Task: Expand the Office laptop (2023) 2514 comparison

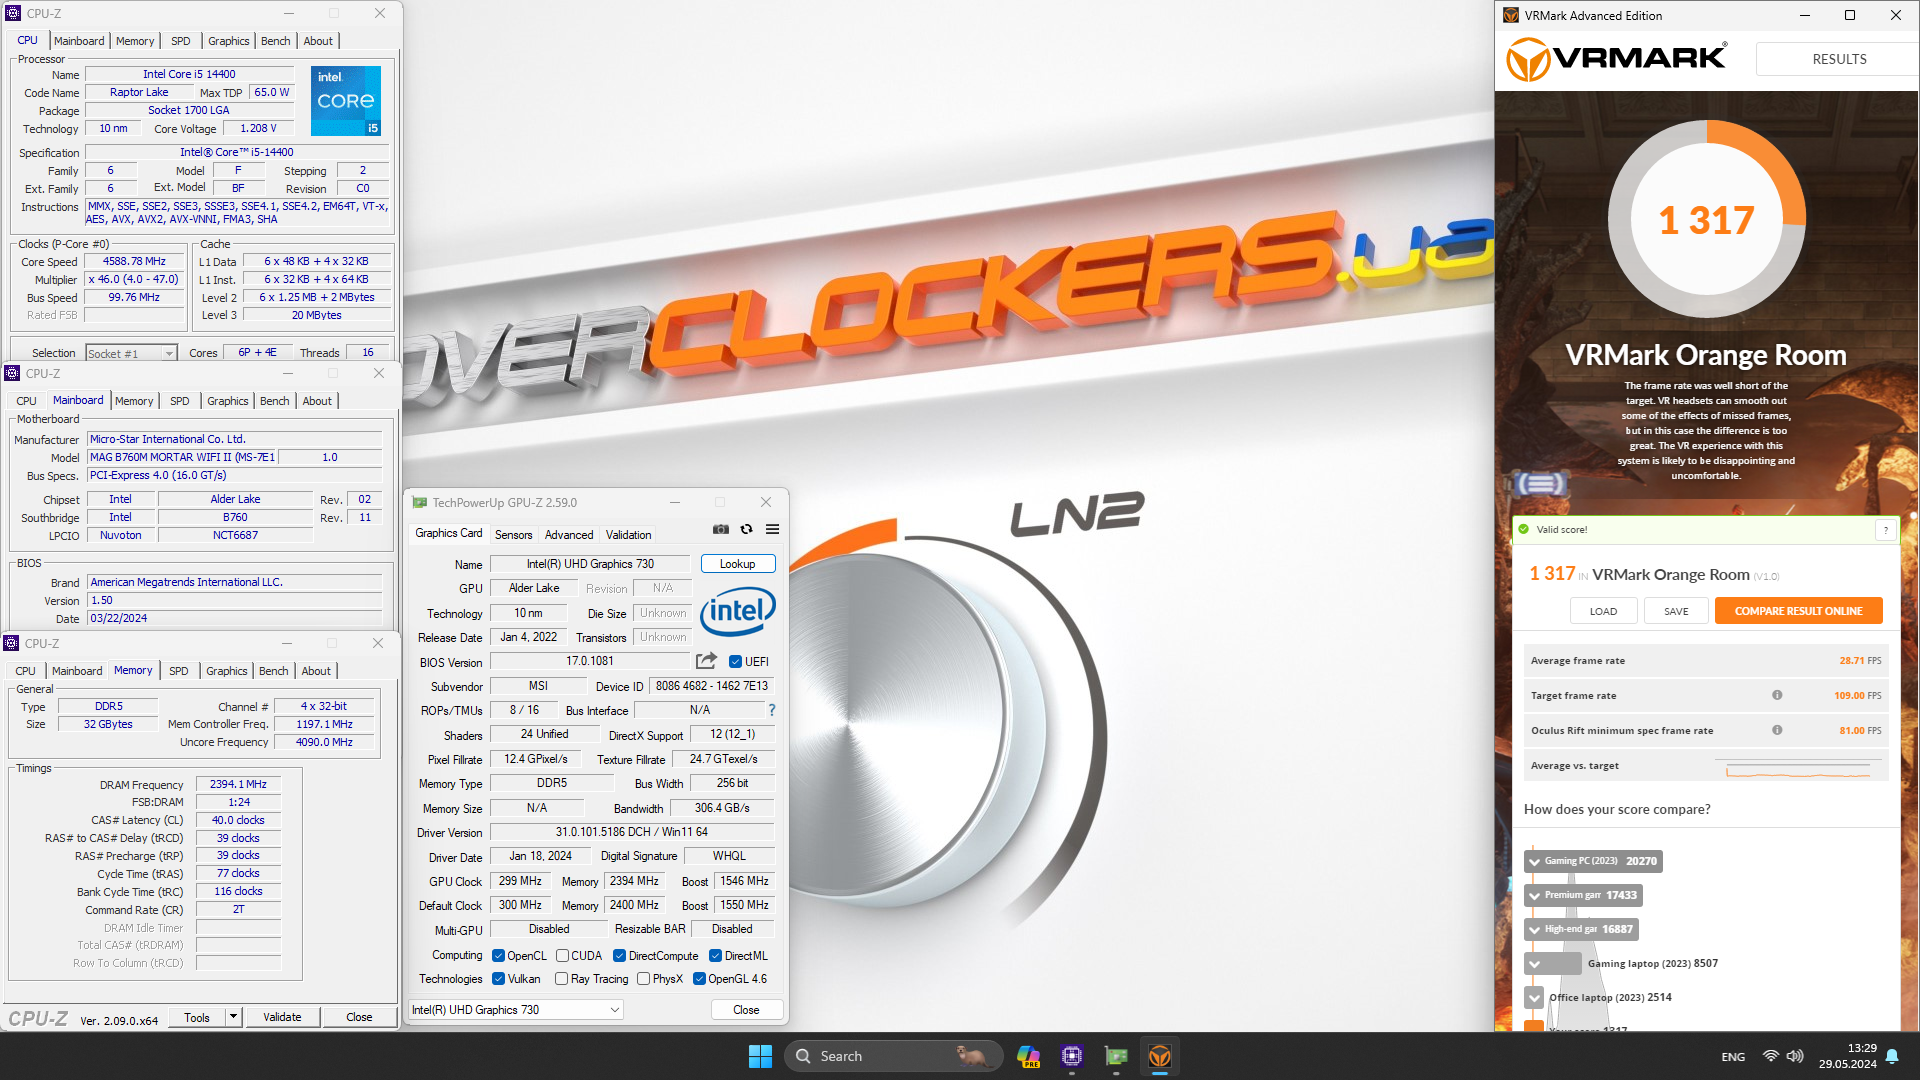Action: 1534,998
